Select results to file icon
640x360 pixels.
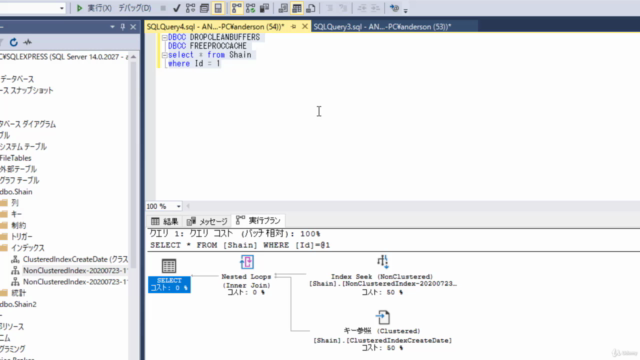(x=311, y=8)
